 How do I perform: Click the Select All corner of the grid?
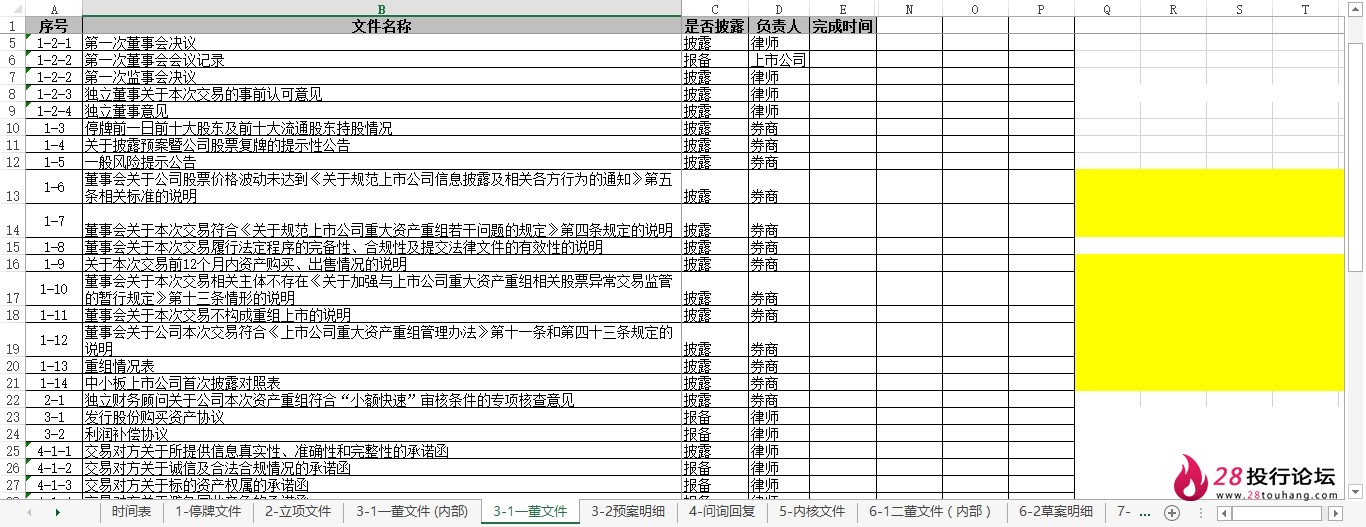tap(12, 9)
